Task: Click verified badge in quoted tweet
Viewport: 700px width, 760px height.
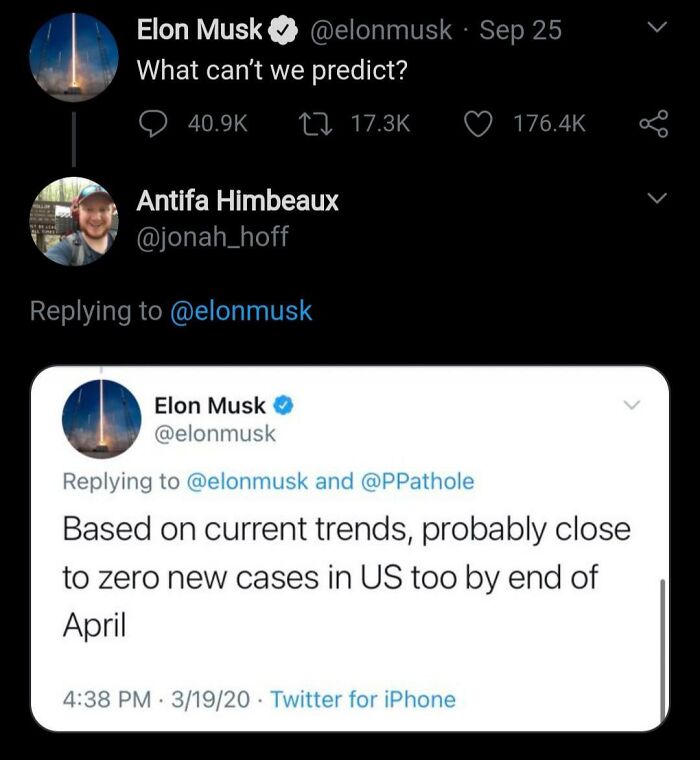Action: tap(284, 406)
